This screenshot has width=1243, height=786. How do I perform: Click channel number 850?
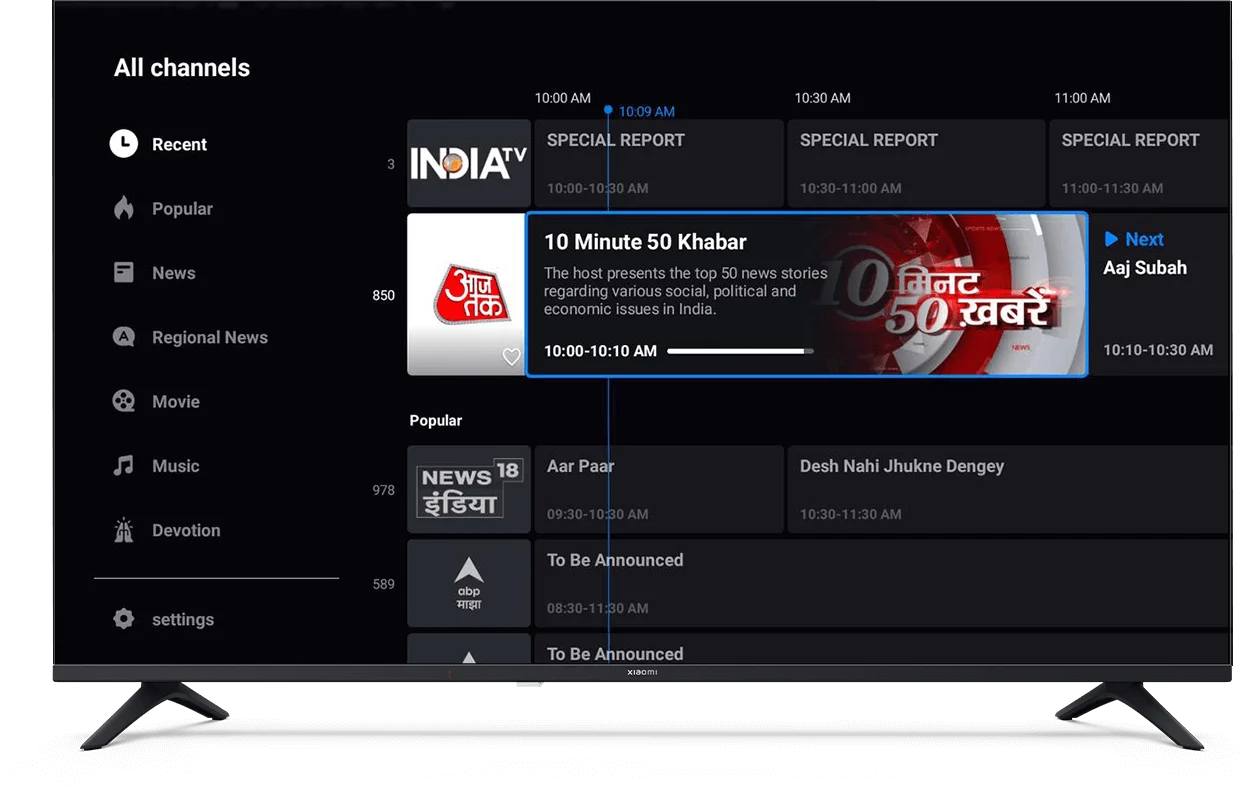click(384, 295)
